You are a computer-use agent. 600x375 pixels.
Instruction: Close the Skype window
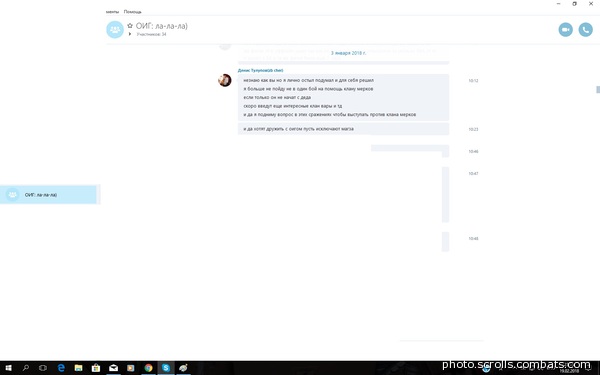click(x=591, y=4)
